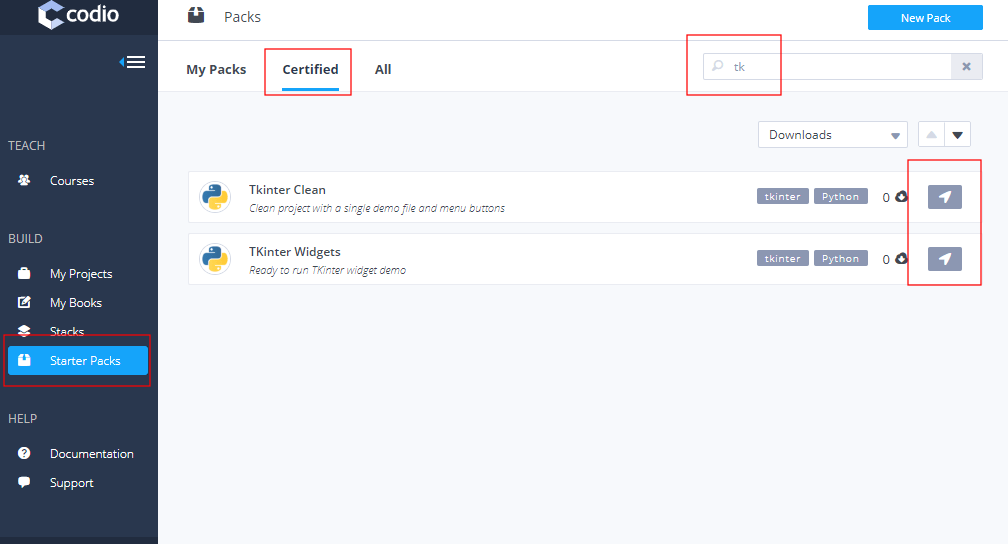Switch to the Certified tab
The image size is (1008, 544).
[310, 69]
